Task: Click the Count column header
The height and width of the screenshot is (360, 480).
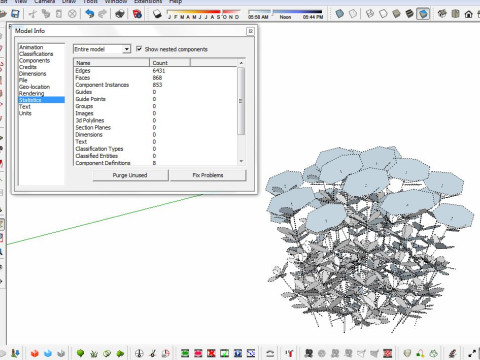Action: (x=170, y=63)
